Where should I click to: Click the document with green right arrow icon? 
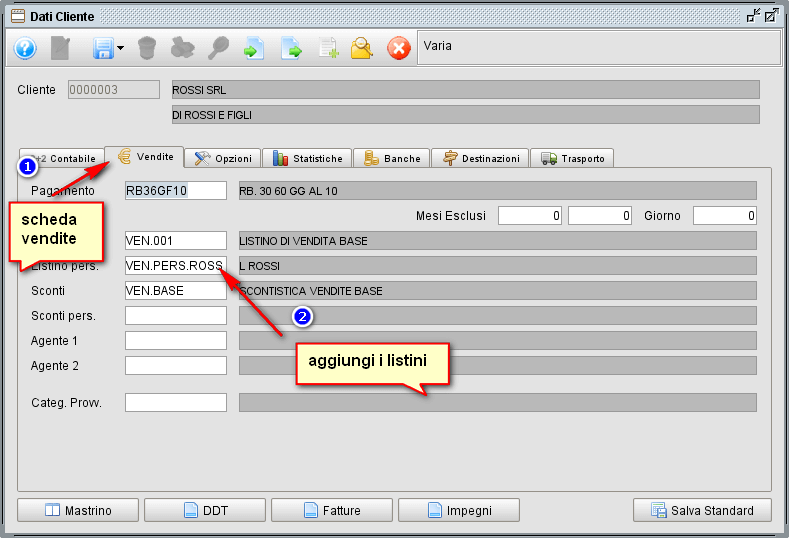pos(291,48)
